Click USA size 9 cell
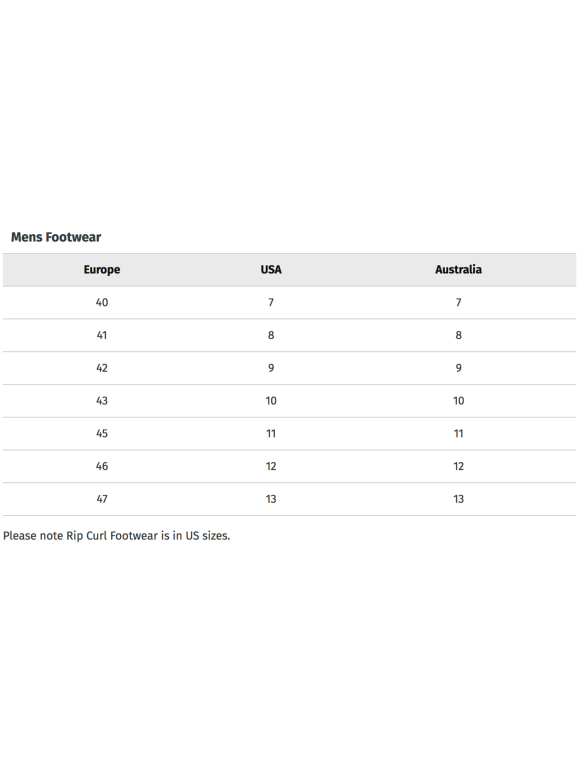580x773 pixels. pyautogui.click(x=271, y=368)
